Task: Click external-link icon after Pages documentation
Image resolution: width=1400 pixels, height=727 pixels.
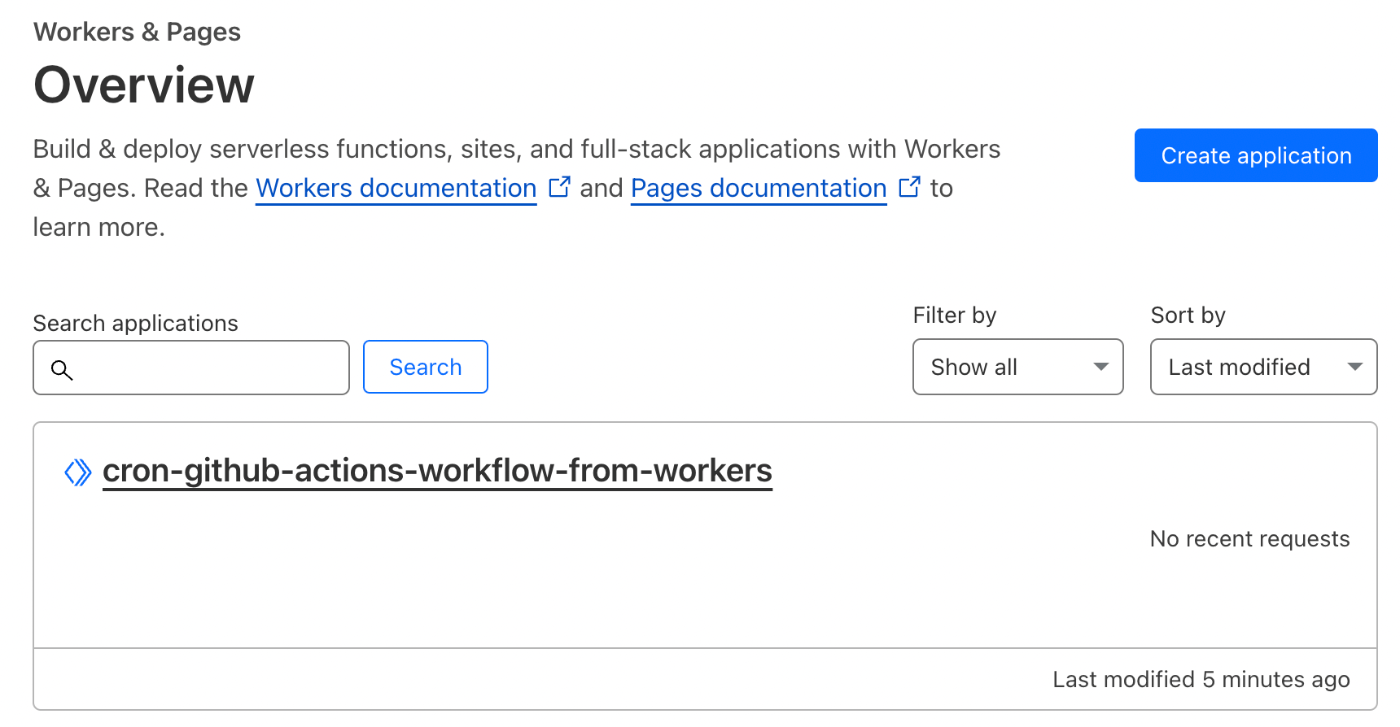Action: [x=909, y=187]
